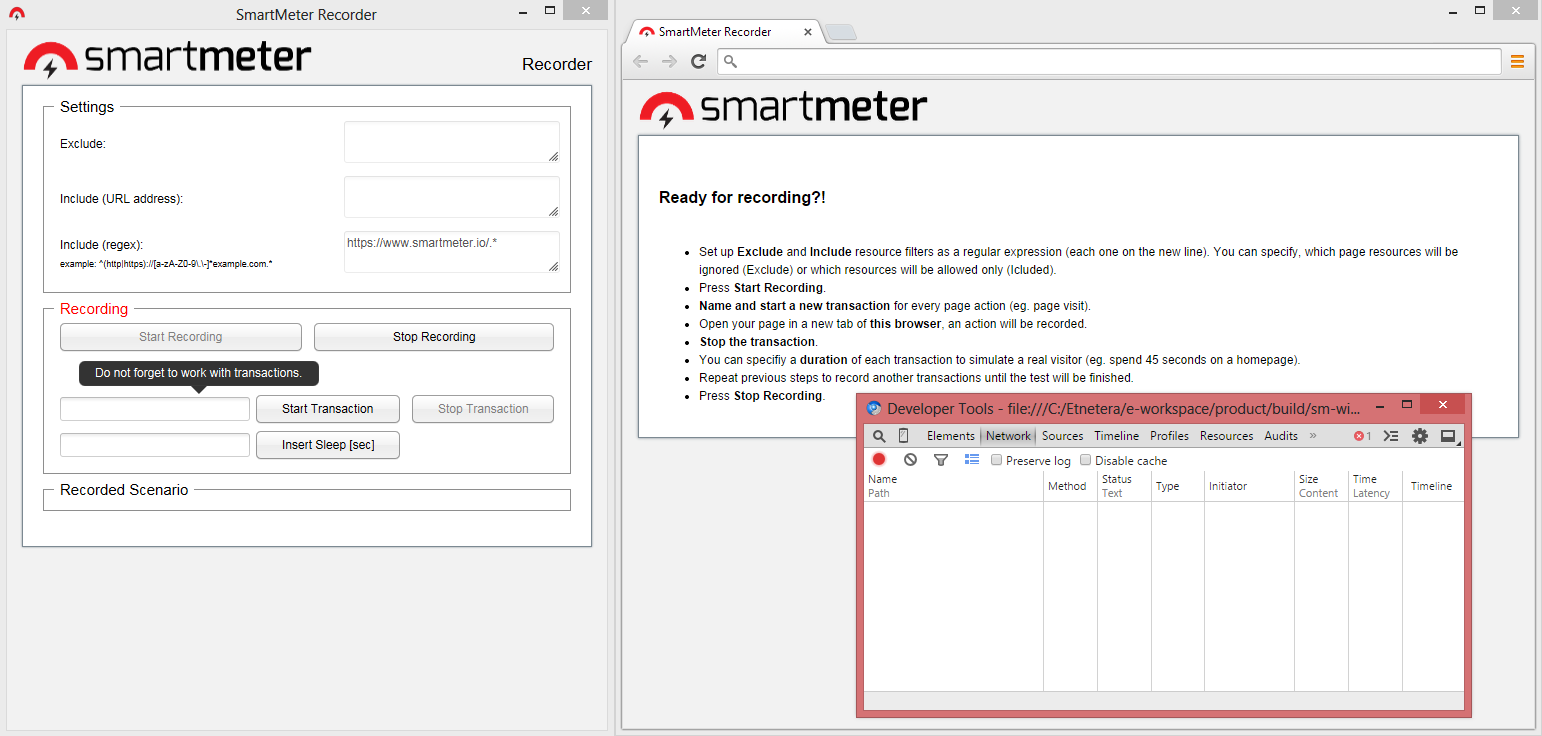Open Developer Tools settings gear

(x=1420, y=436)
